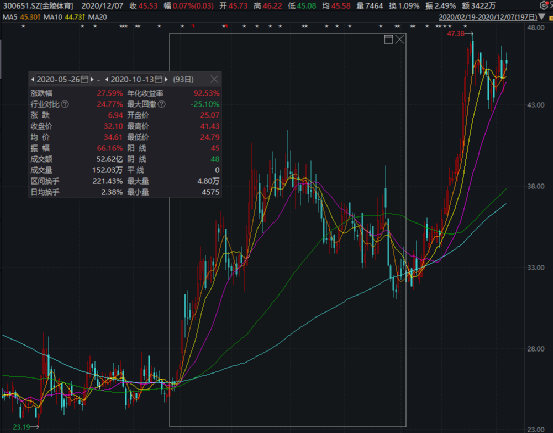The image size is (553, 433).
Task: Open the start date calendar picker icon
Action: (84, 79)
